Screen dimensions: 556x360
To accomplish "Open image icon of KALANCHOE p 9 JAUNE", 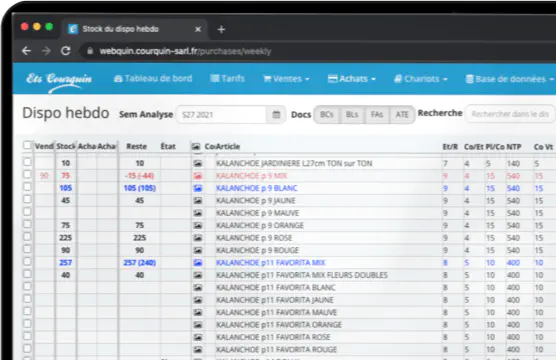I will 198,201.
